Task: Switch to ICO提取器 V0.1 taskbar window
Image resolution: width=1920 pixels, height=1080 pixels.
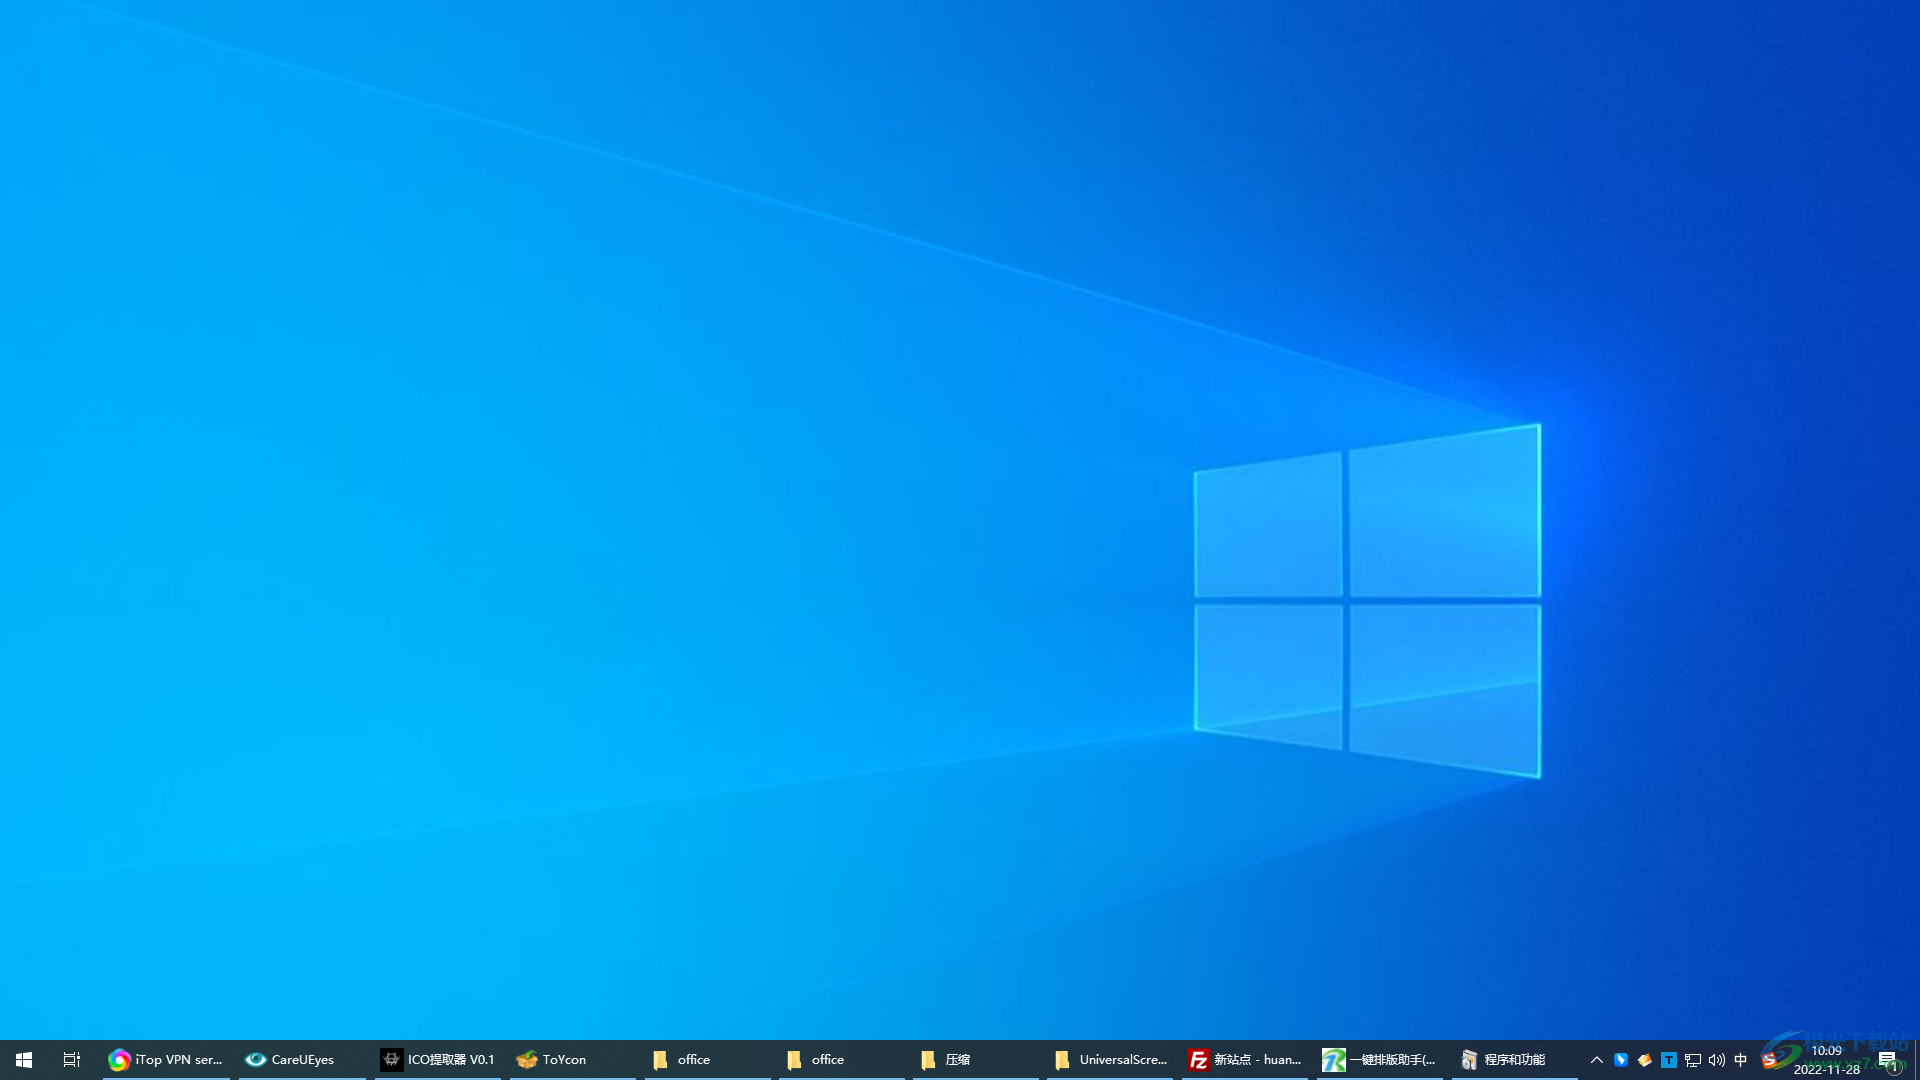Action: (x=438, y=1059)
